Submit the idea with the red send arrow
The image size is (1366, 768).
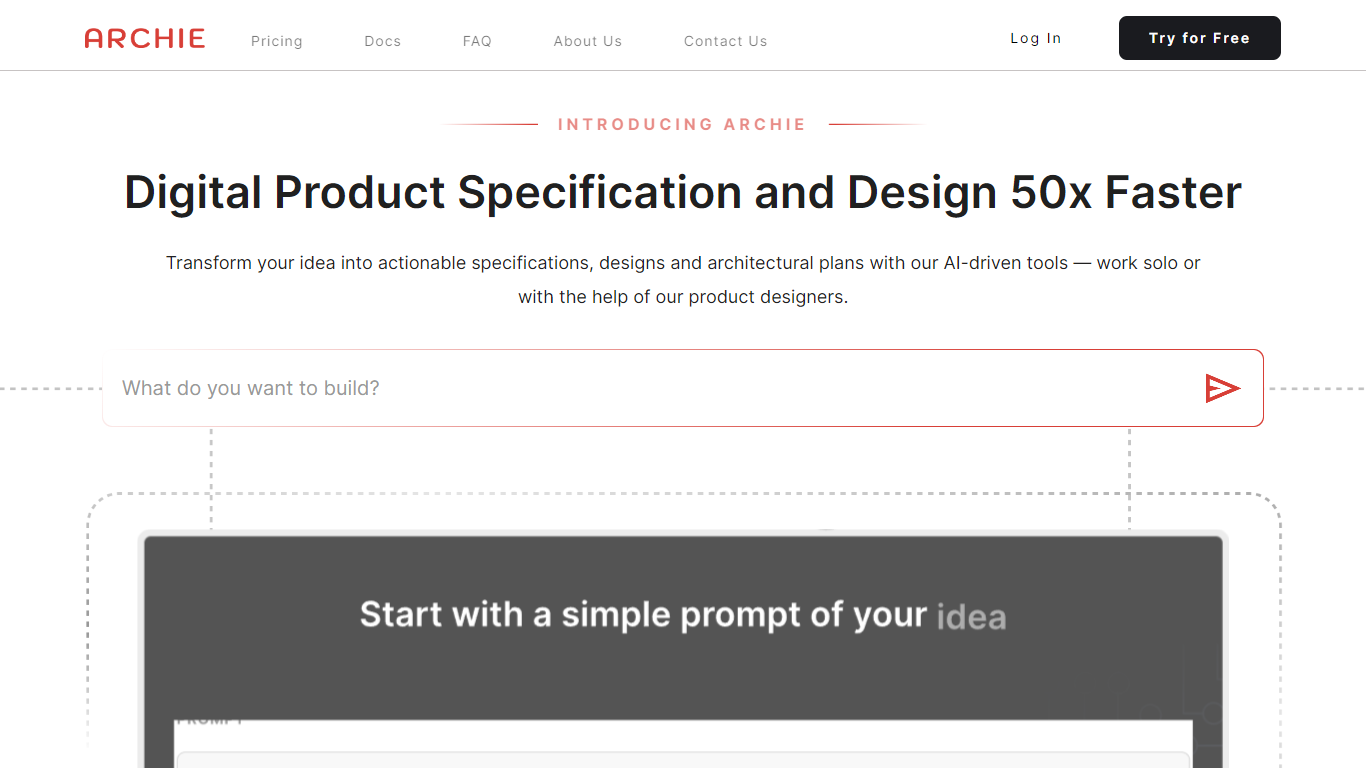pyautogui.click(x=1222, y=388)
